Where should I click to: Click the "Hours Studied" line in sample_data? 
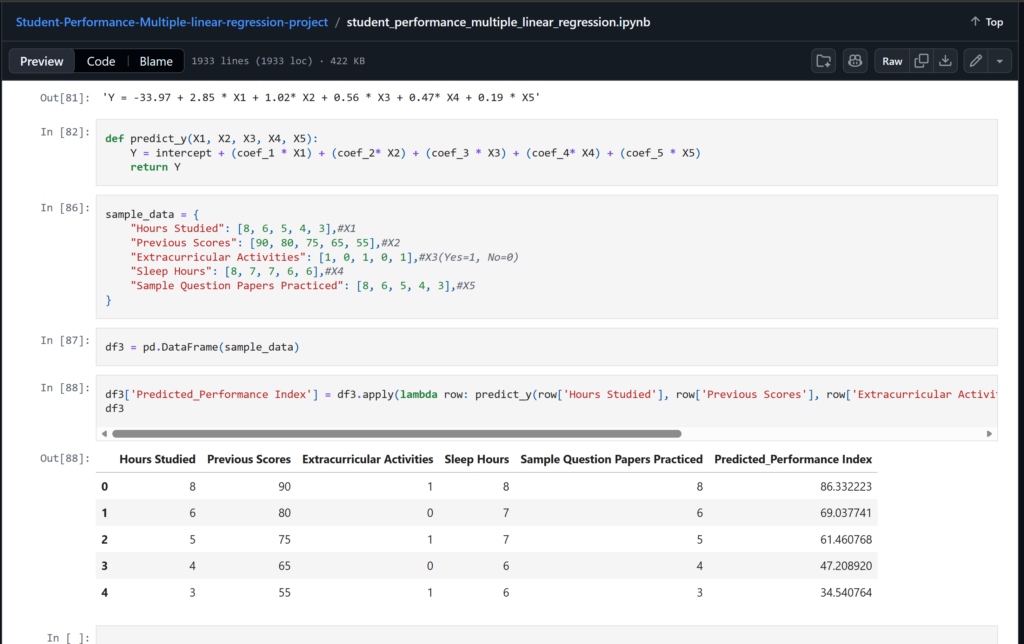point(243,229)
